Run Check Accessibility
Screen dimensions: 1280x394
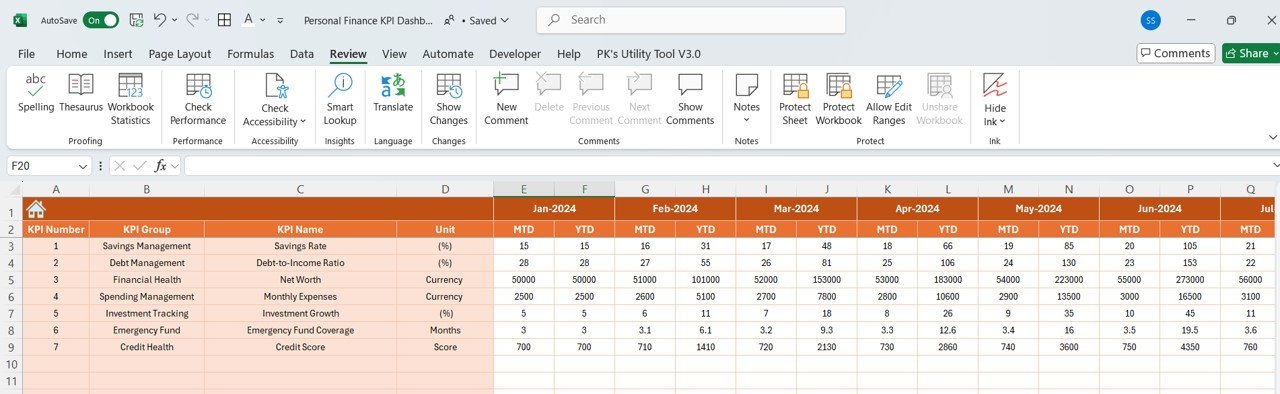pyautogui.click(x=275, y=99)
